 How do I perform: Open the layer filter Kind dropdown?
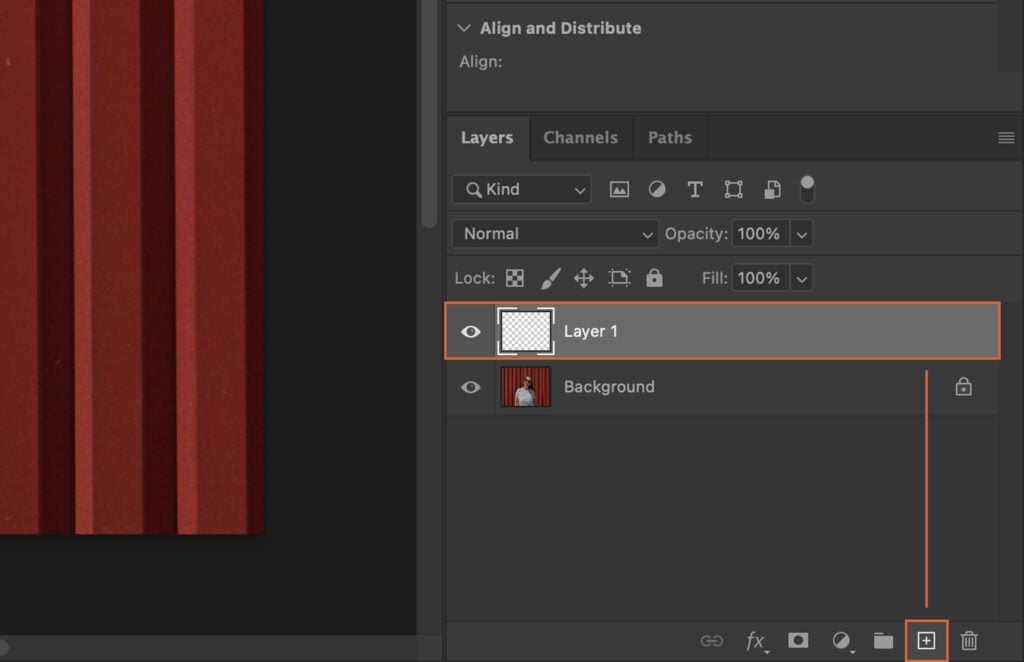pos(521,189)
